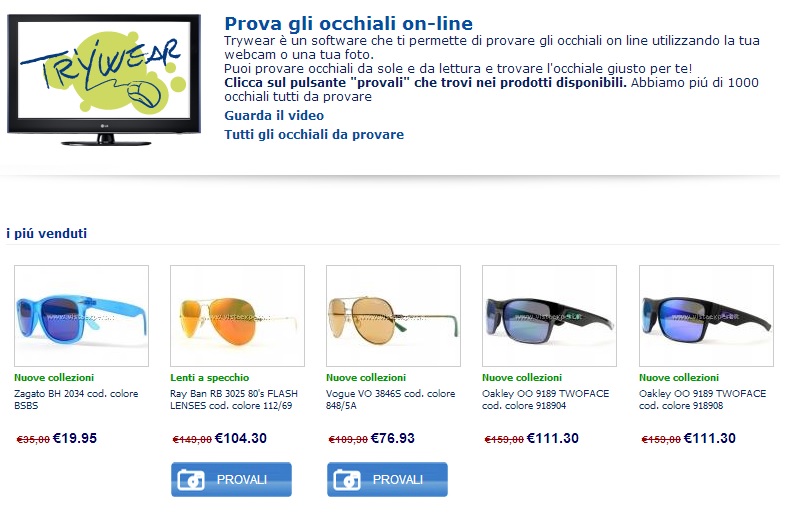785x516 pixels.
Task: Open 'Tutti gli occhiali da provare' link
Action: [314, 134]
